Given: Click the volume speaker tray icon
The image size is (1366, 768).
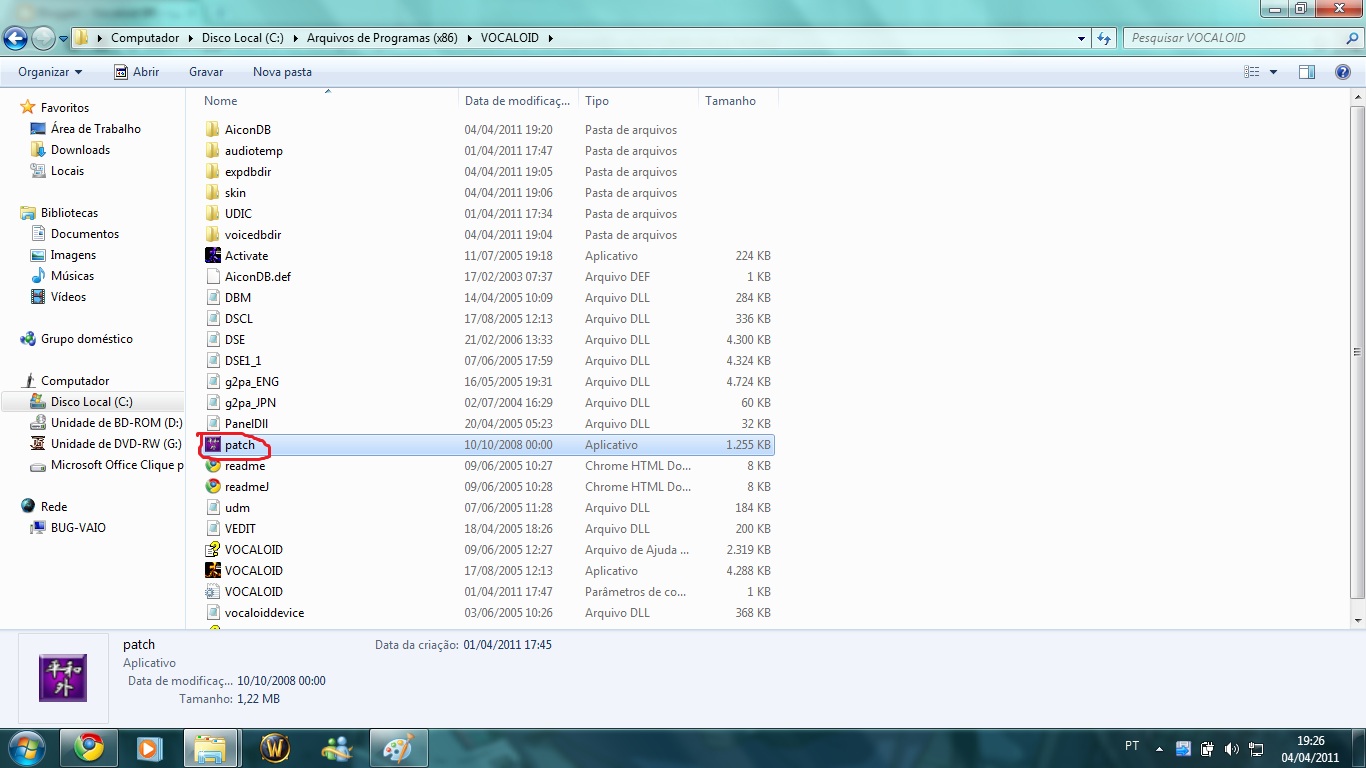Looking at the screenshot, I should pyautogui.click(x=1231, y=749).
